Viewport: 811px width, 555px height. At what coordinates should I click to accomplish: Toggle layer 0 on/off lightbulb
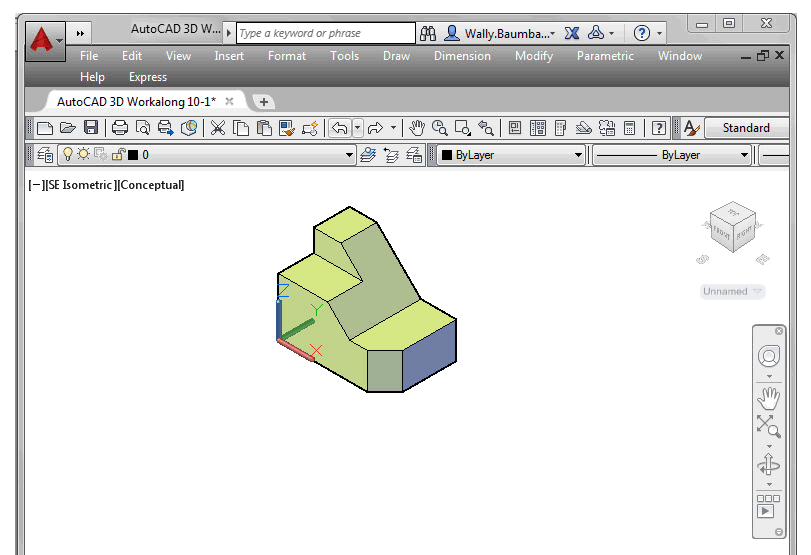68,155
